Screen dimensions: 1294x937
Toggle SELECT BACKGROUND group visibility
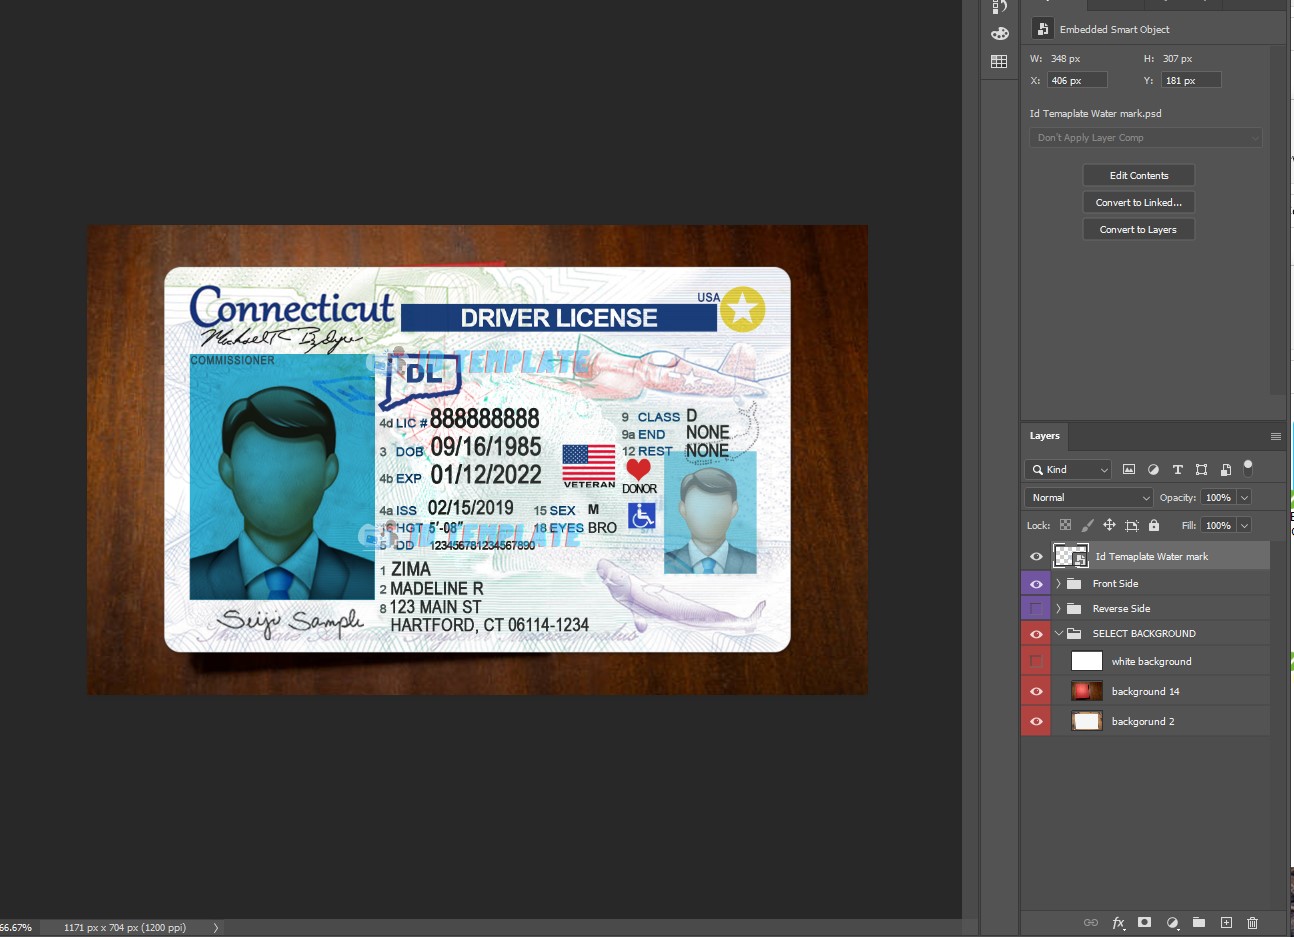tap(1036, 633)
